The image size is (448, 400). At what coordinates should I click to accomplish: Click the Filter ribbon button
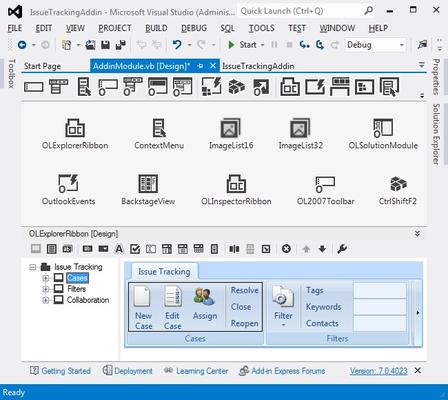[x=283, y=306]
